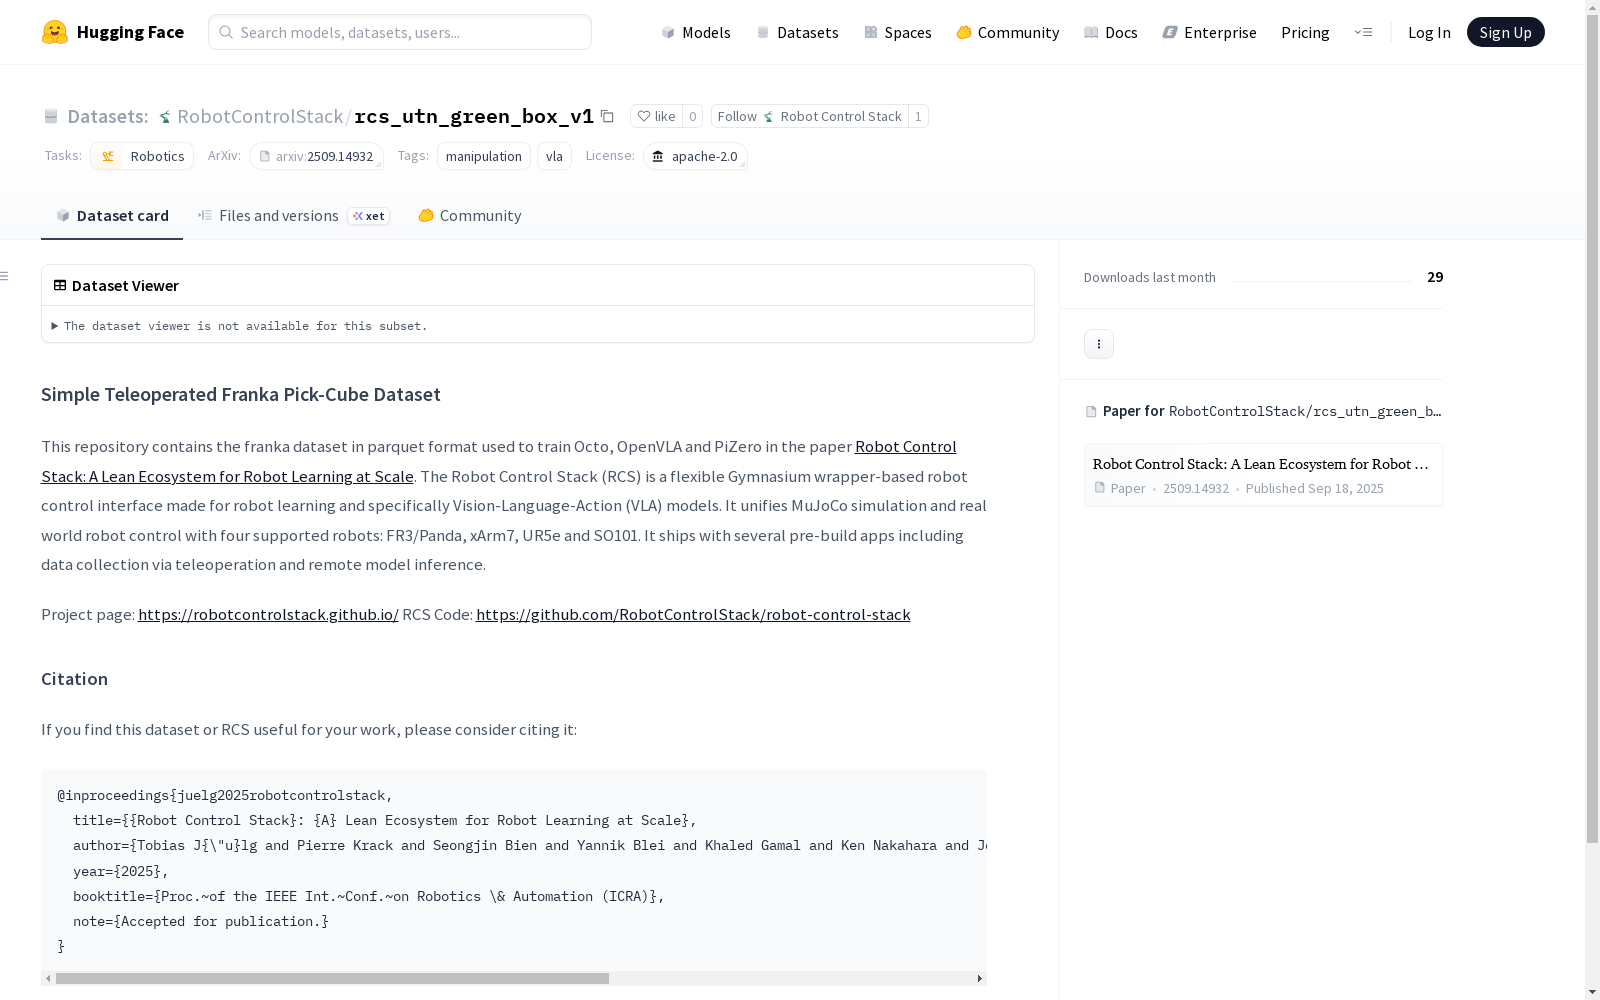Image resolution: width=1600 pixels, height=1000 pixels.
Task: Click the Downloads last month count 29
Action: (1435, 277)
